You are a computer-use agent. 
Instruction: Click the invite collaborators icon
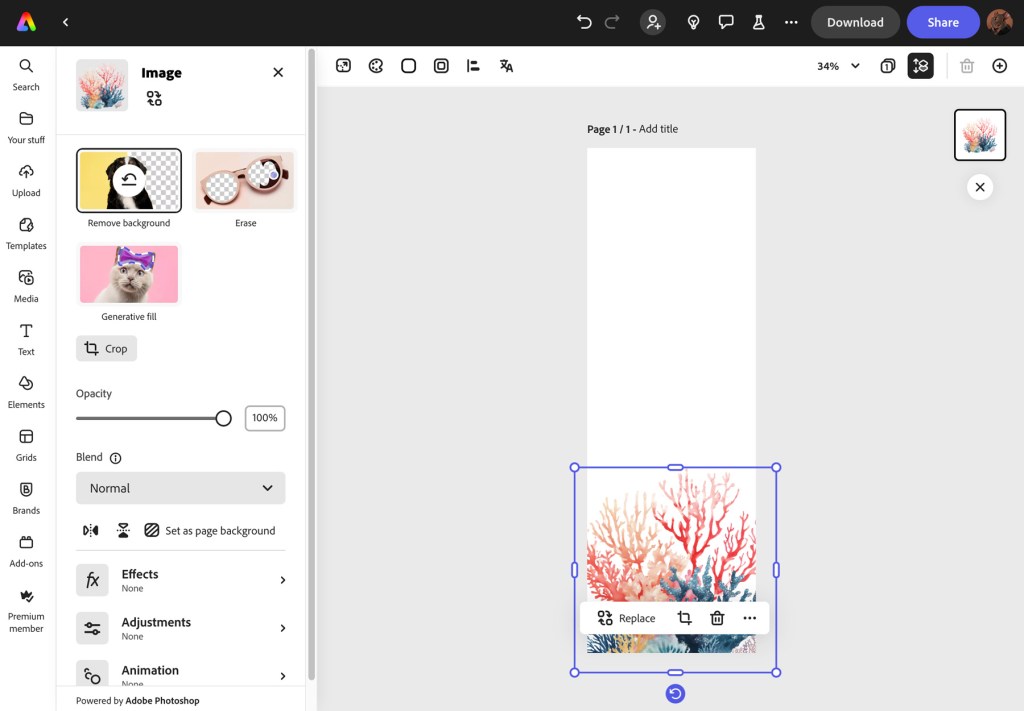pos(653,22)
